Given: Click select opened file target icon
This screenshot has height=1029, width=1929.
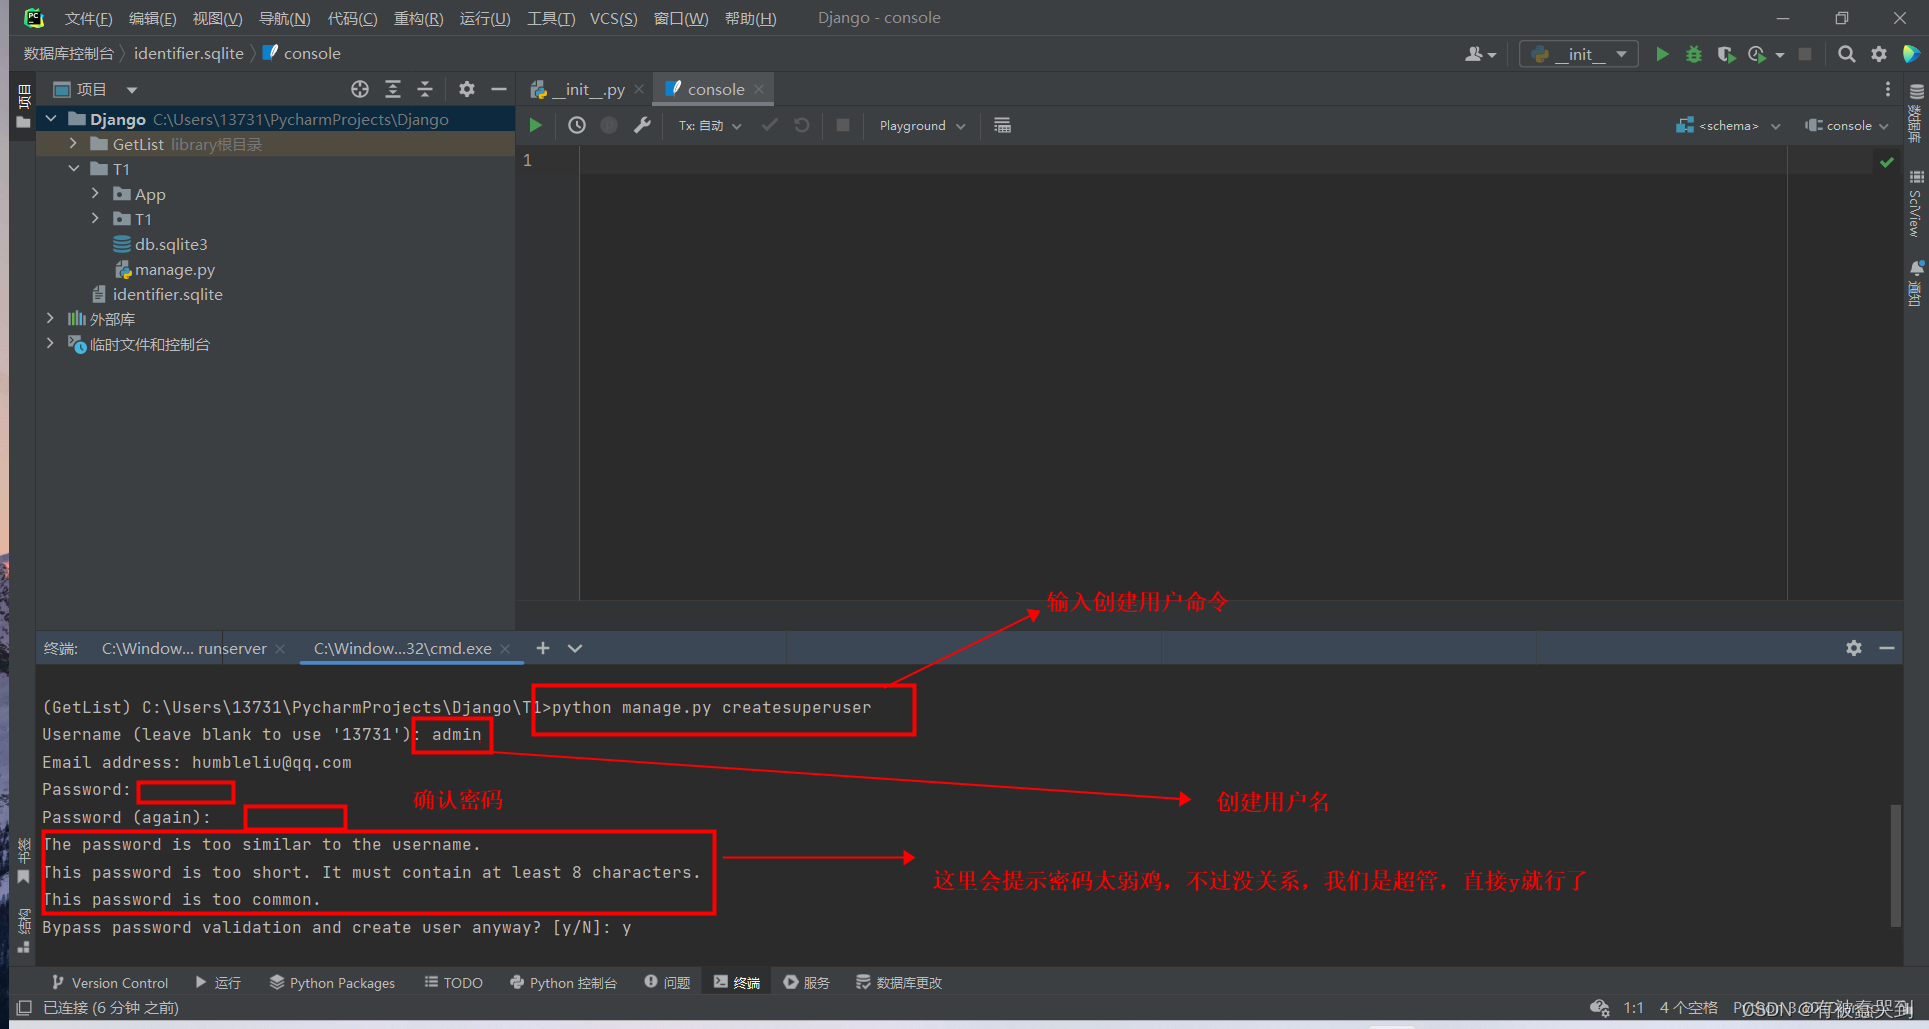Looking at the screenshot, I should [x=360, y=89].
